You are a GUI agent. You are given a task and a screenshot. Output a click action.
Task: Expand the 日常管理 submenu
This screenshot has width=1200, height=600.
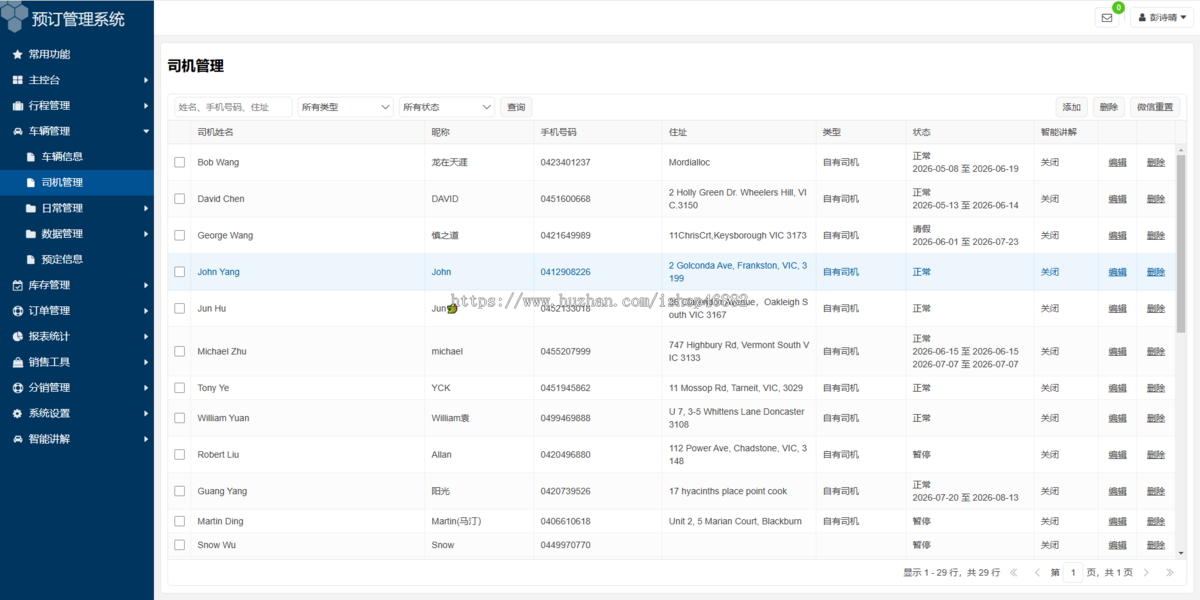pyautogui.click(x=77, y=208)
